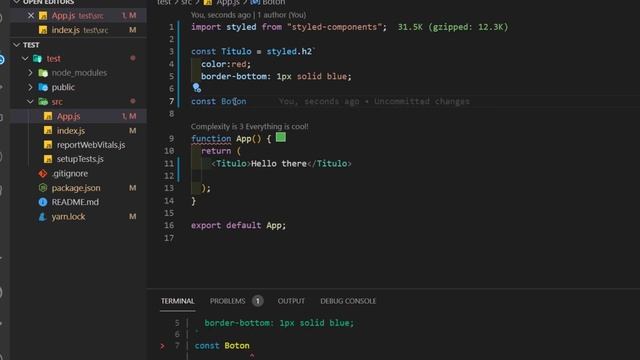
Task: Click the lightbulb quick-fix icon on line 6
Action: (x=196, y=87)
